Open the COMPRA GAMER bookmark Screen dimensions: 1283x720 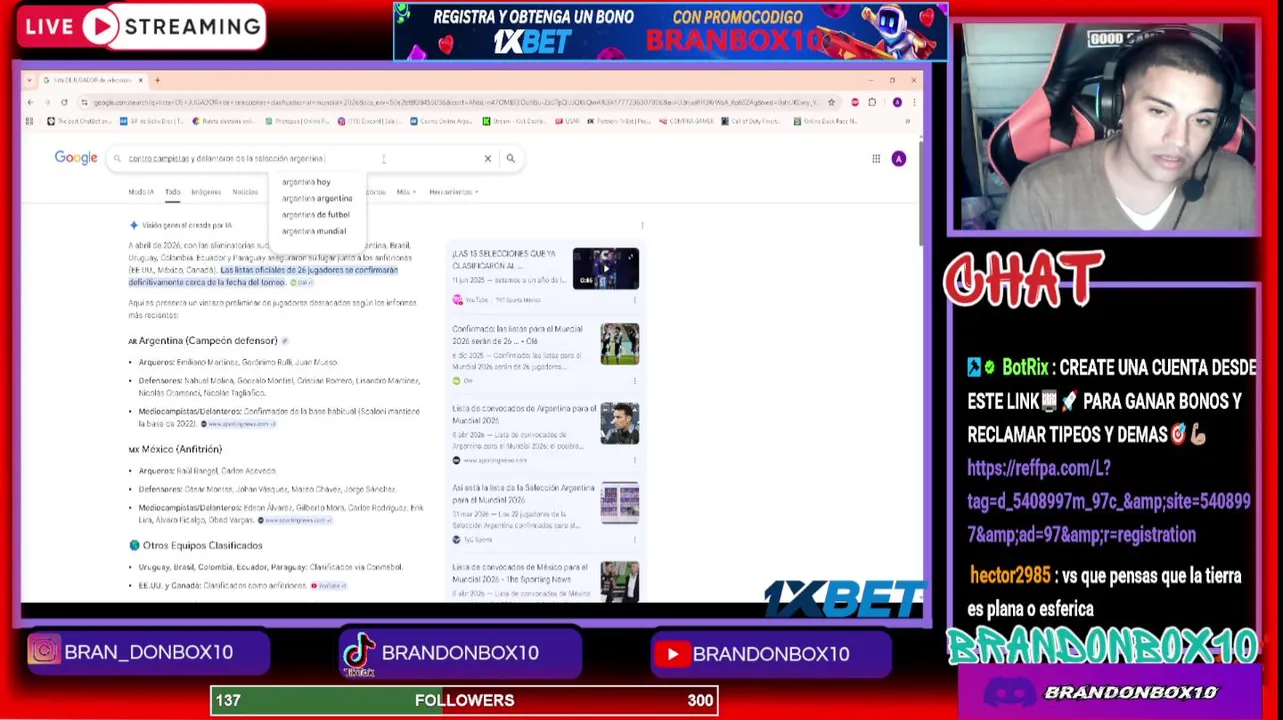coord(684,121)
